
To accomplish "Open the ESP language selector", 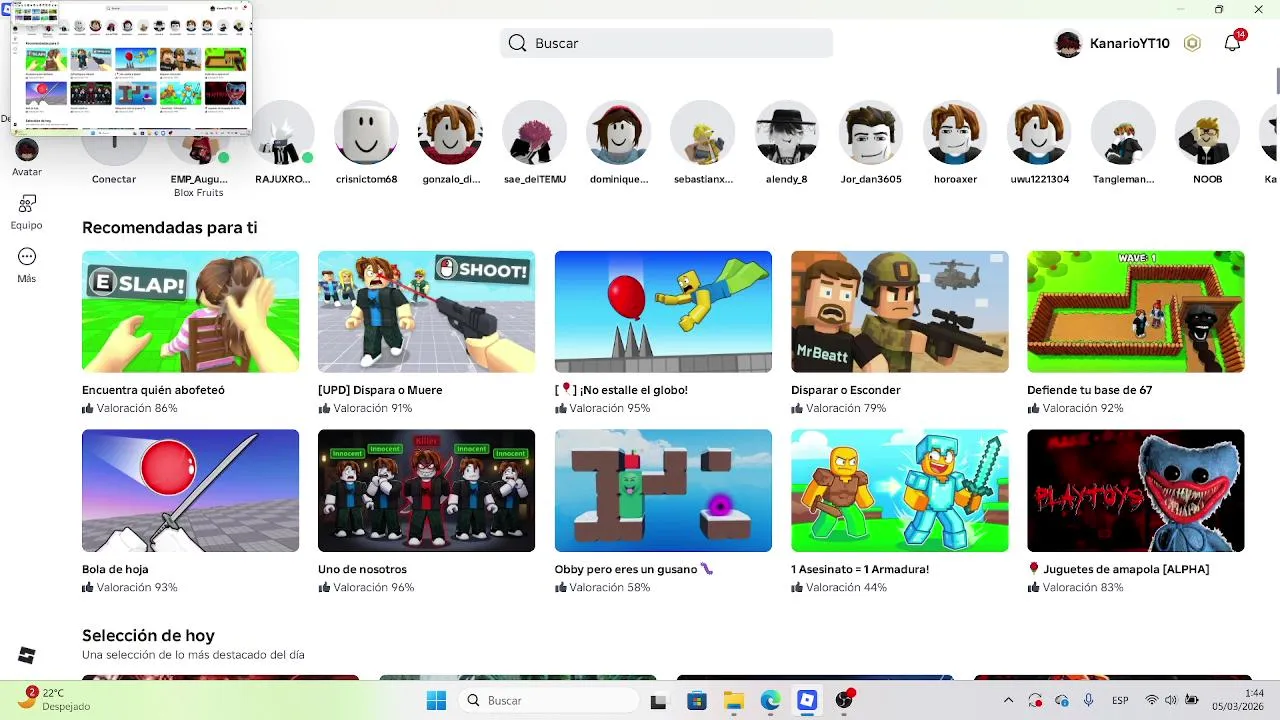I will coord(1121,701).
